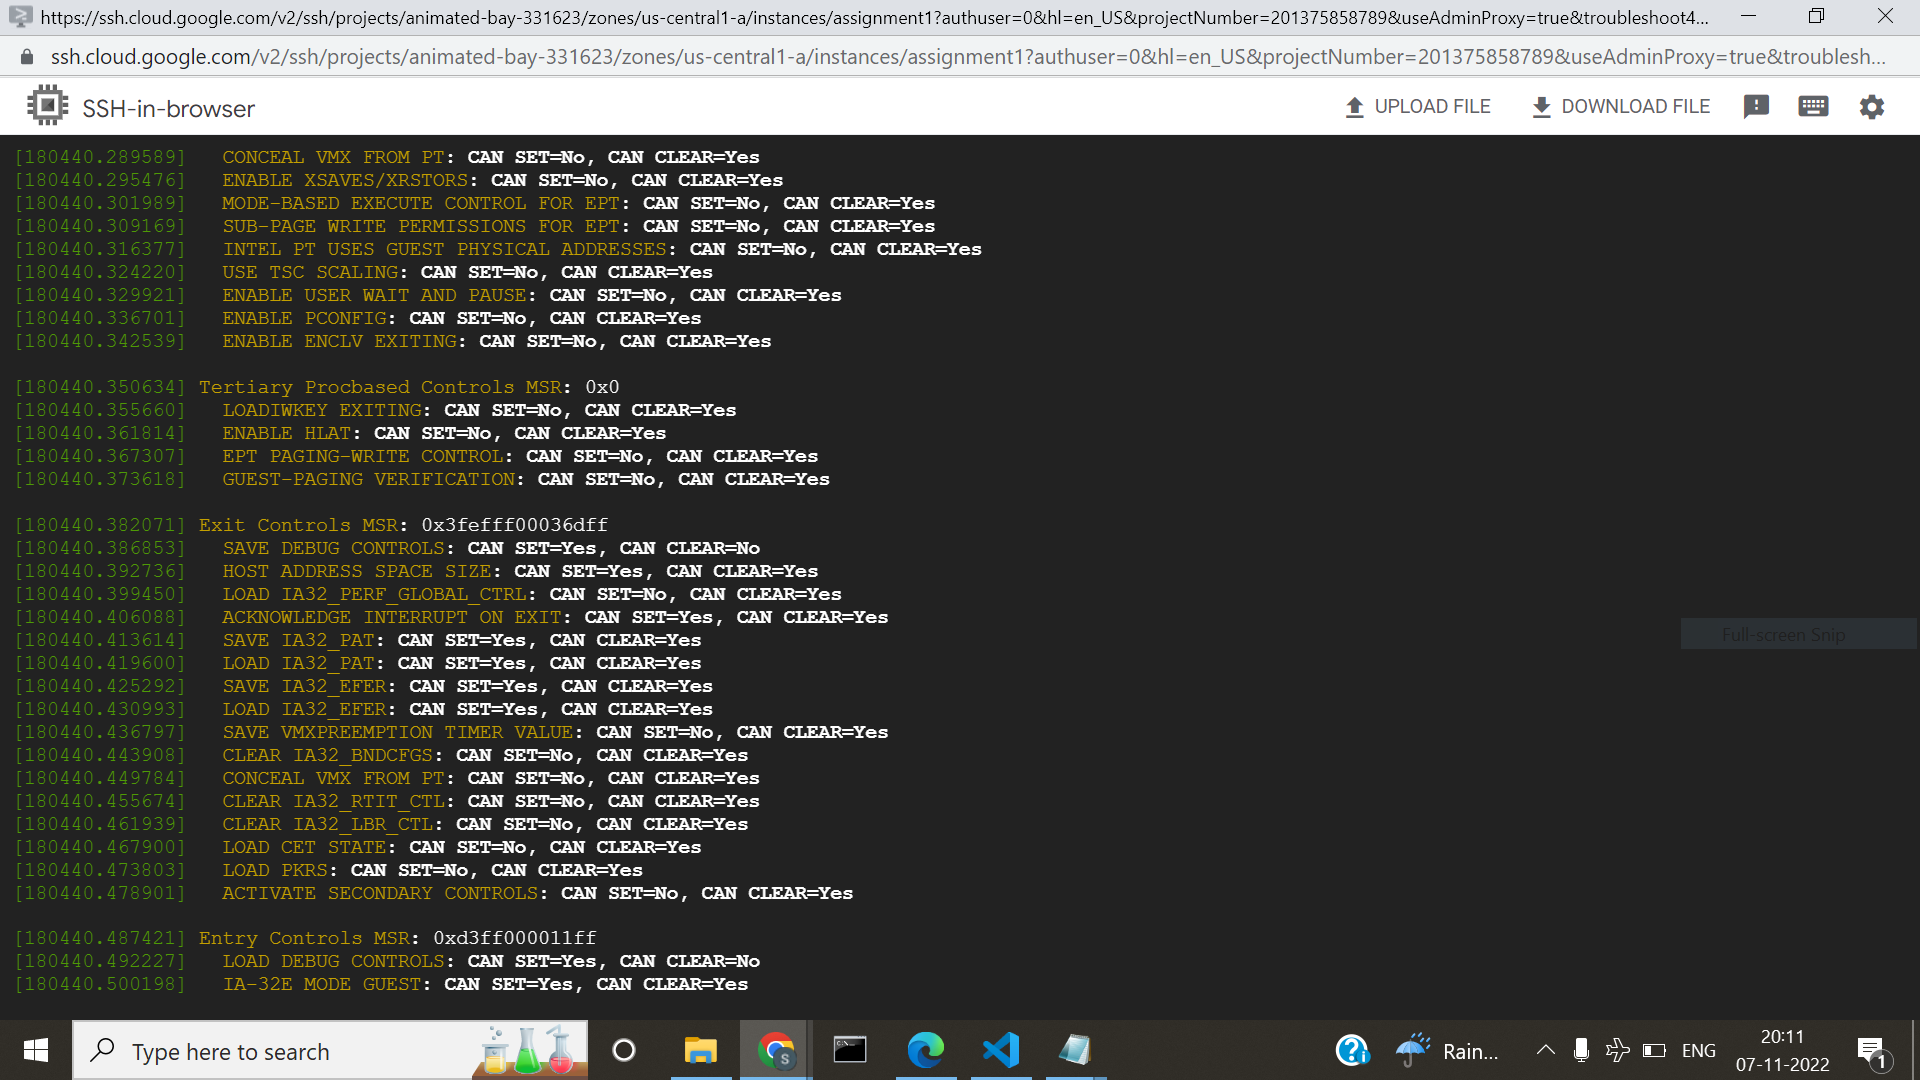Click the DOWNLOAD FILE button
This screenshot has height=1080, width=1920.
[x=1620, y=106]
